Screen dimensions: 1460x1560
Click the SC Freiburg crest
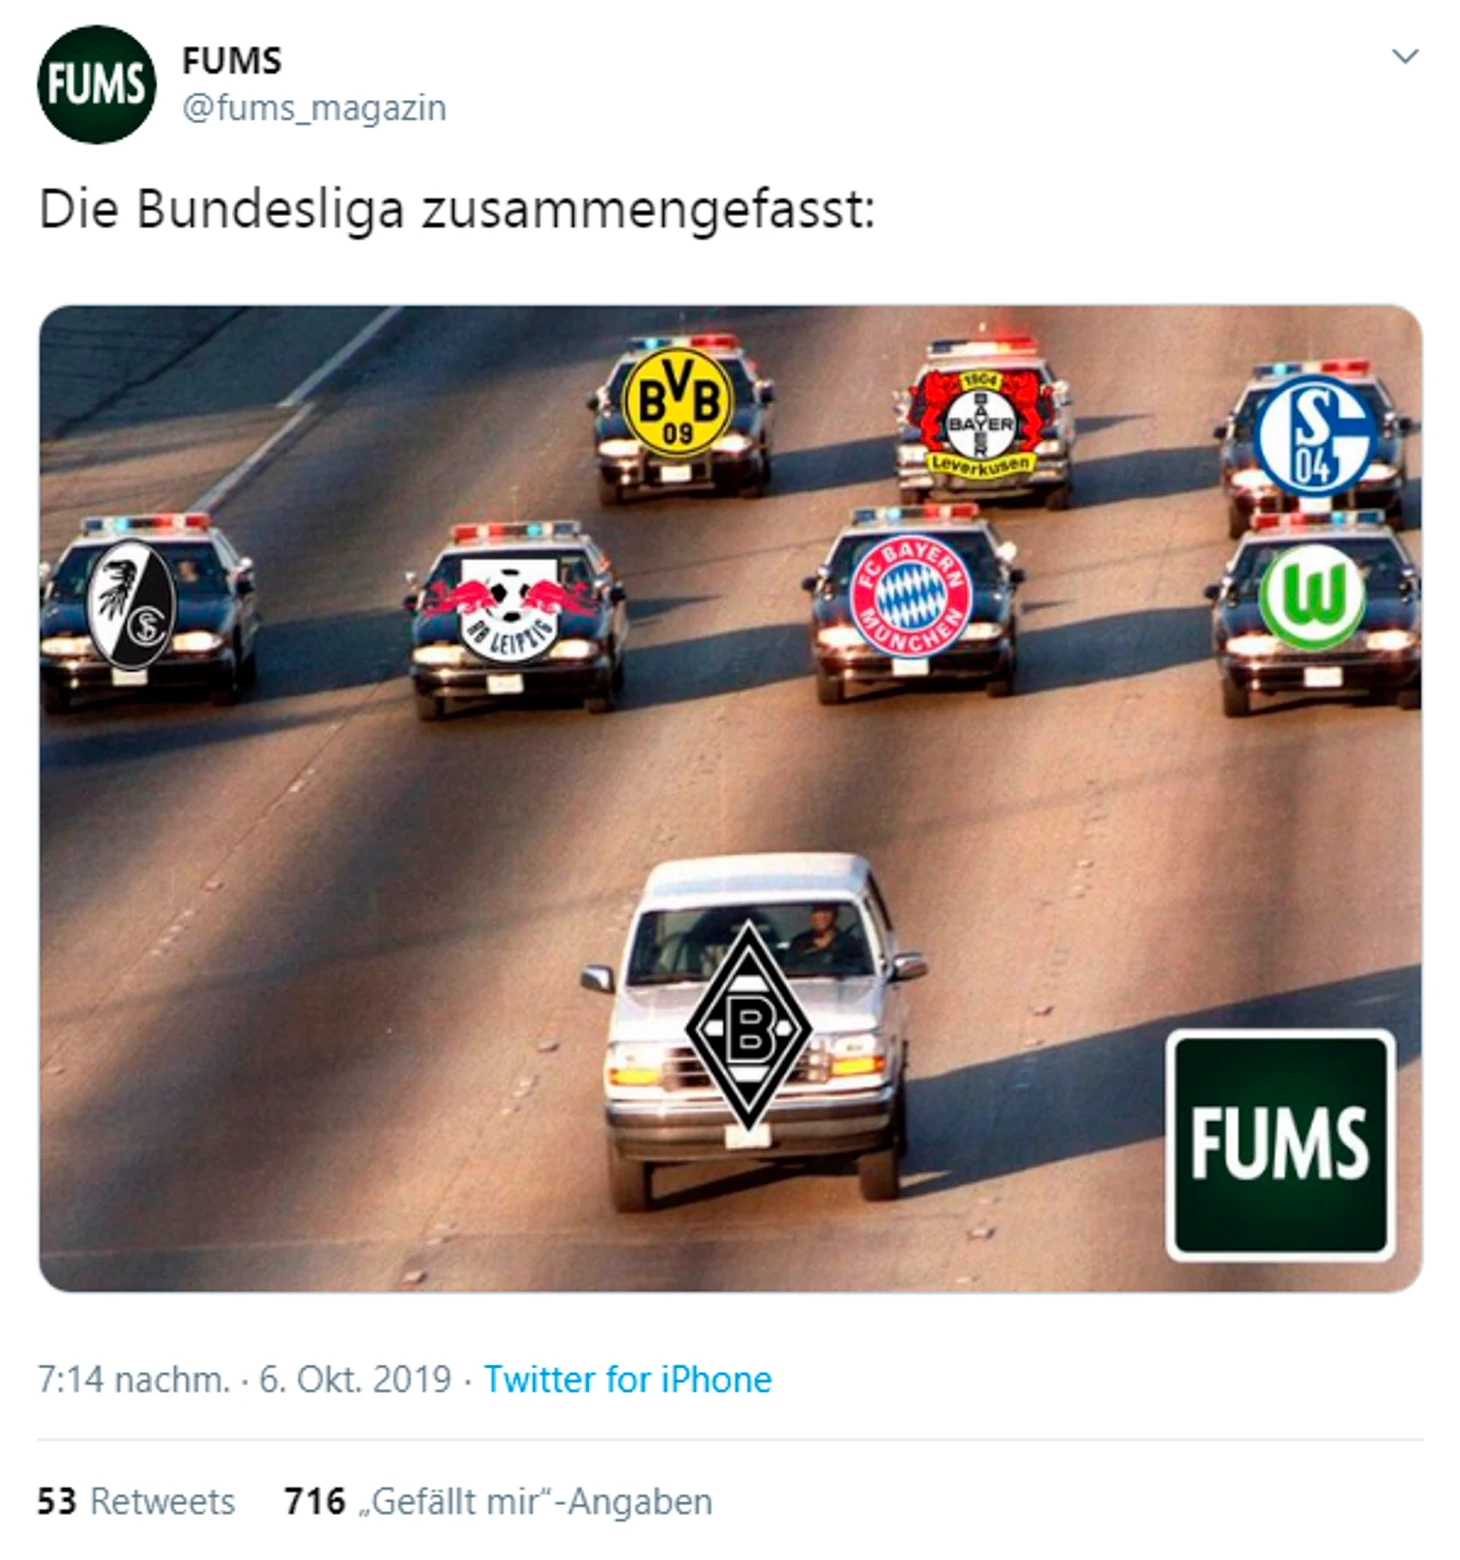(x=132, y=604)
